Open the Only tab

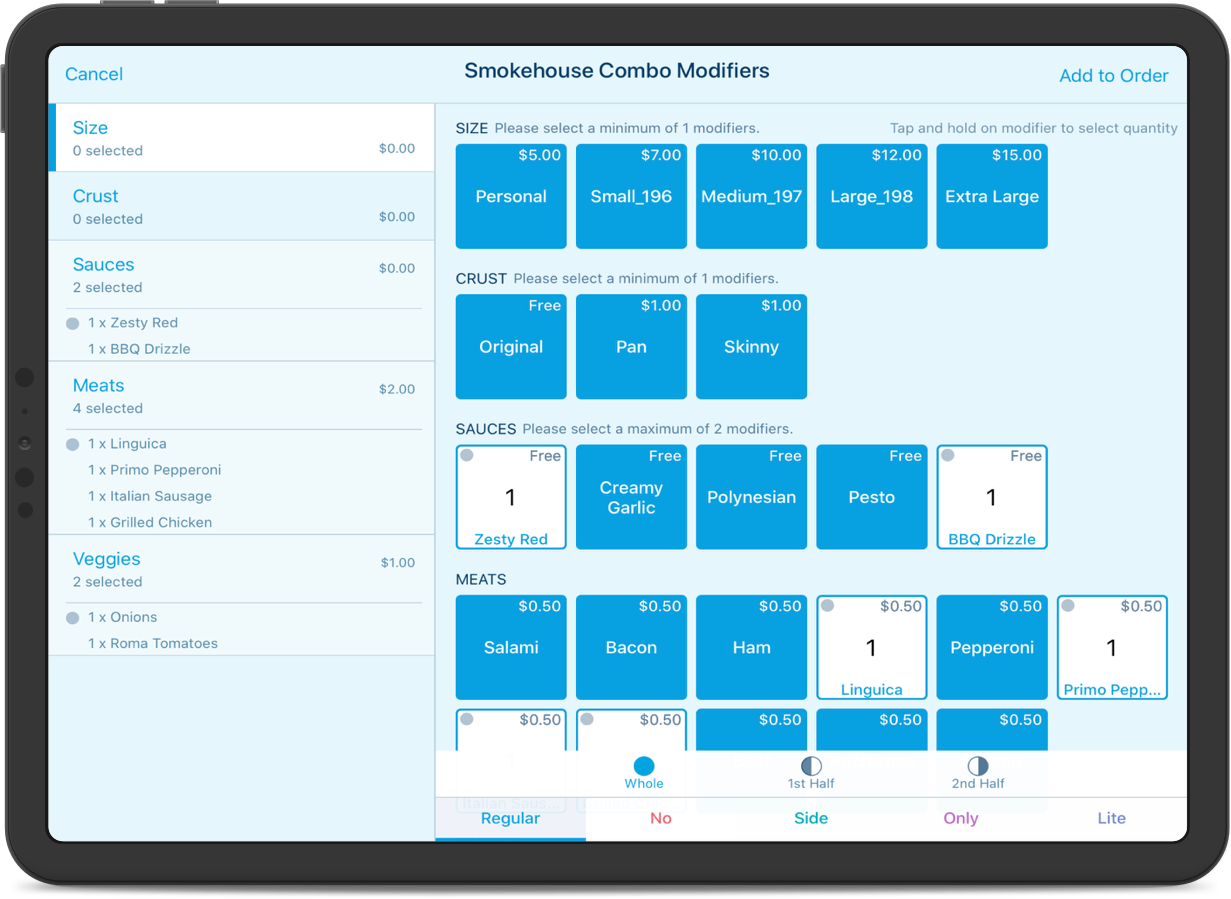pyautogui.click(x=960, y=818)
